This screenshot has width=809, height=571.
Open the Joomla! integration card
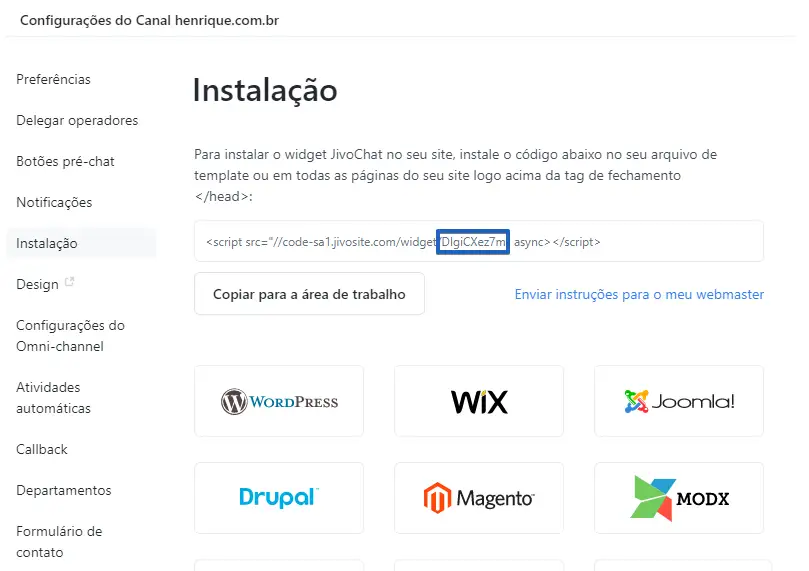pos(678,401)
